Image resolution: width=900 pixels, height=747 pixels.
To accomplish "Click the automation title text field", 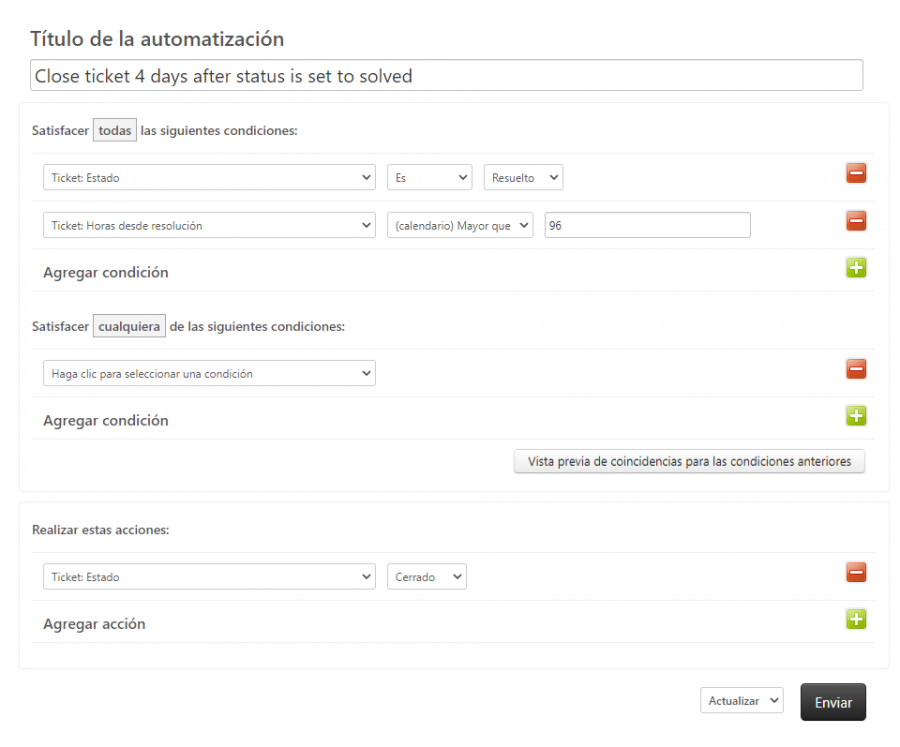I will (x=446, y=76).
